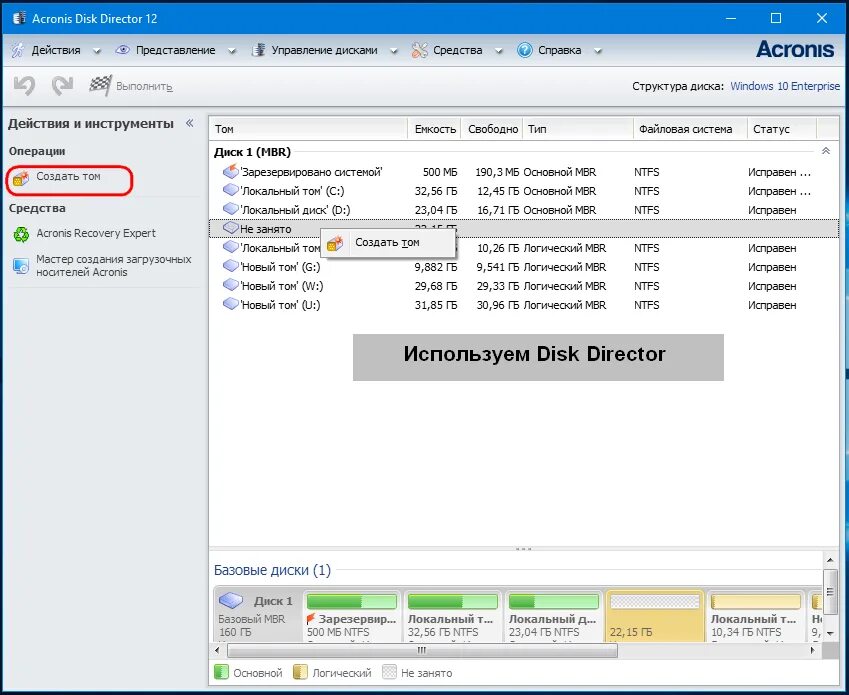Click the Средства tools icon
849x695 pixels.
click(x=419, y=50)
